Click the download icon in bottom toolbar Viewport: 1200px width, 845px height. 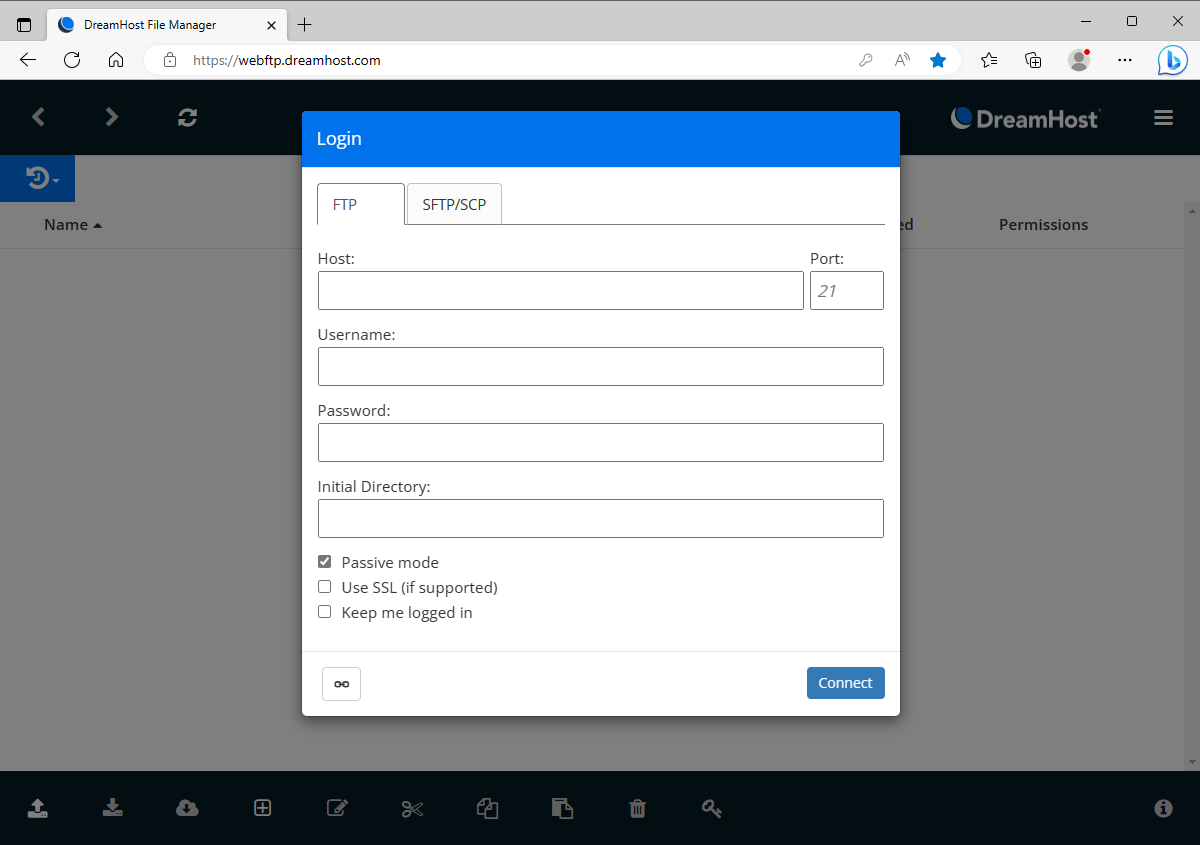tap(113, 808)
